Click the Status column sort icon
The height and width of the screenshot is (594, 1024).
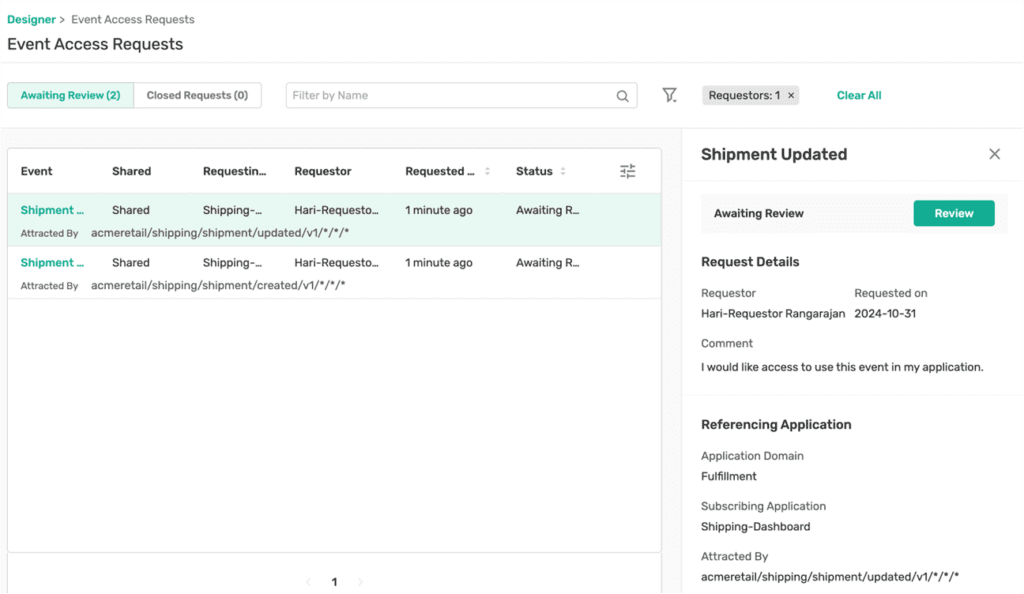tap(561, 171)
